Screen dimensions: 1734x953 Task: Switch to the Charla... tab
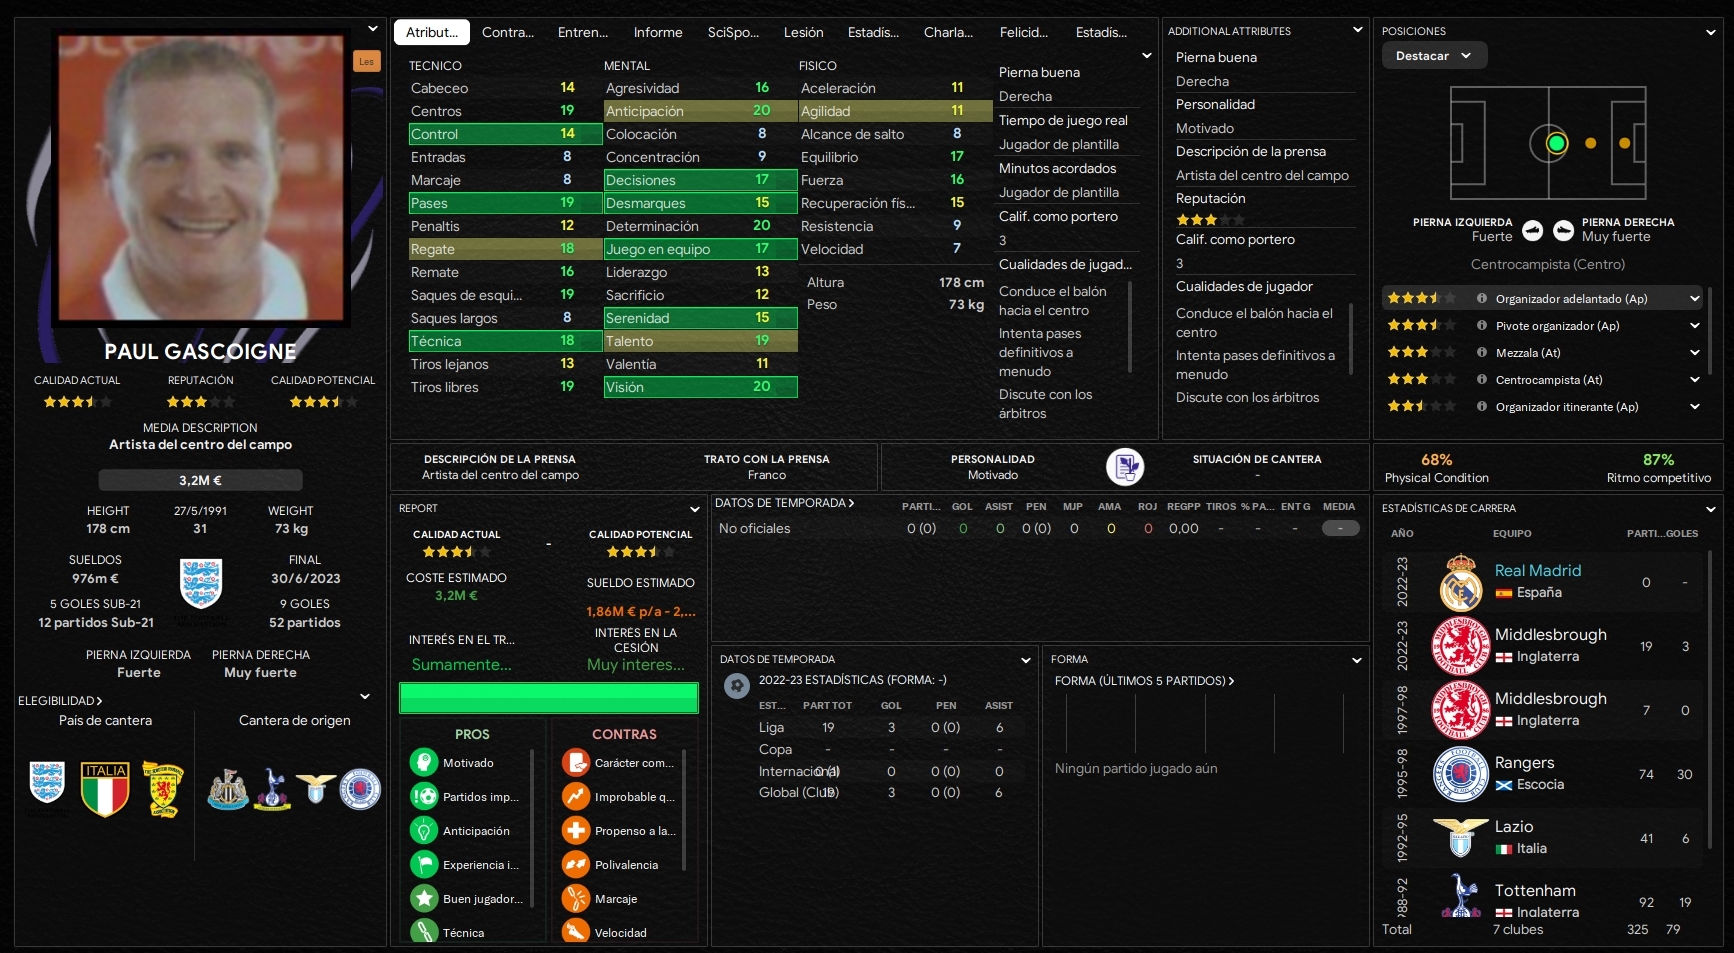949,32
